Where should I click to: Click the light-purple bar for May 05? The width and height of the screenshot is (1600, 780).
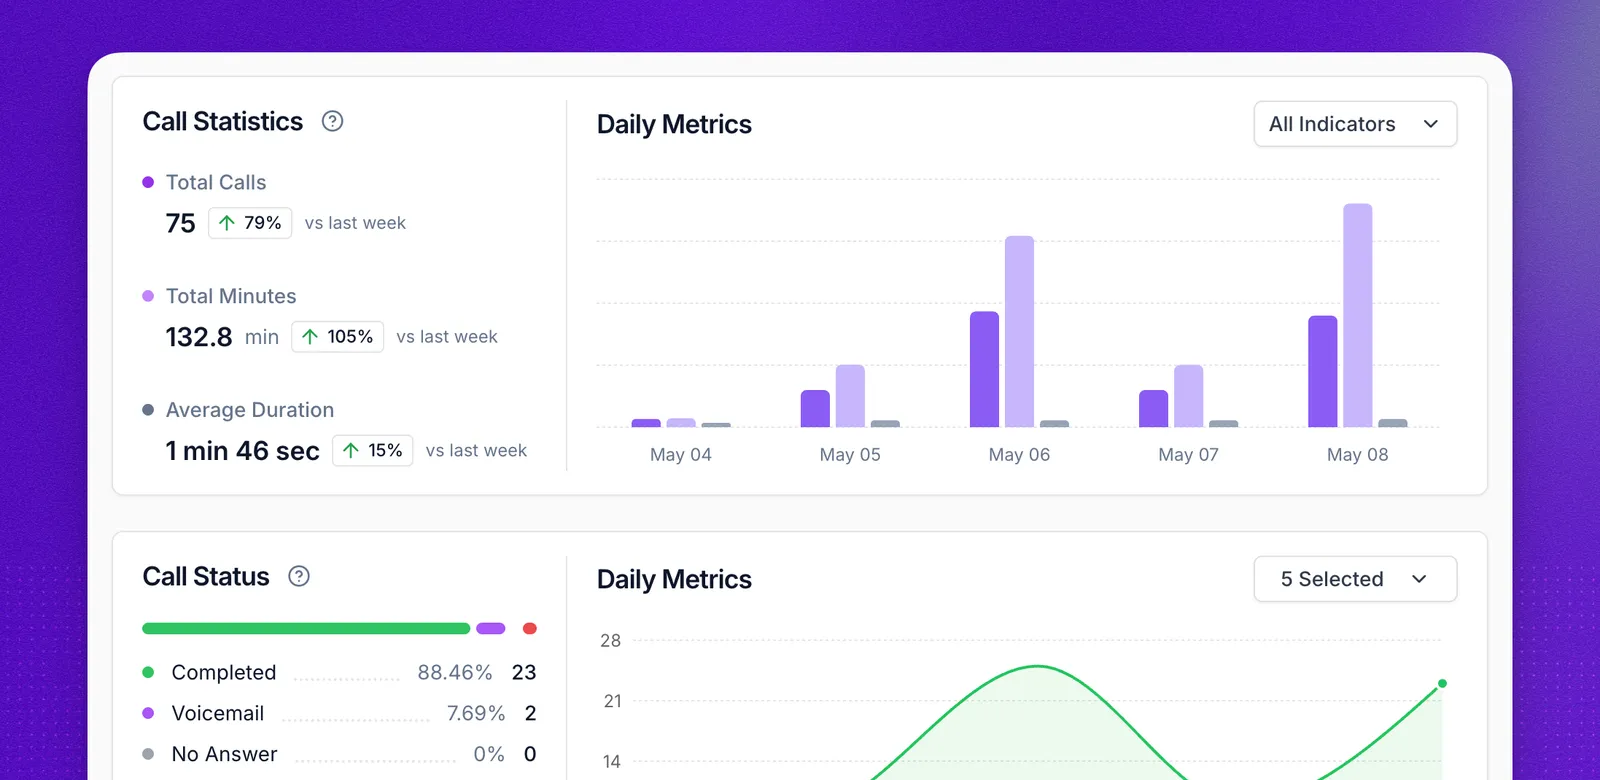click(x=850, y=396)
